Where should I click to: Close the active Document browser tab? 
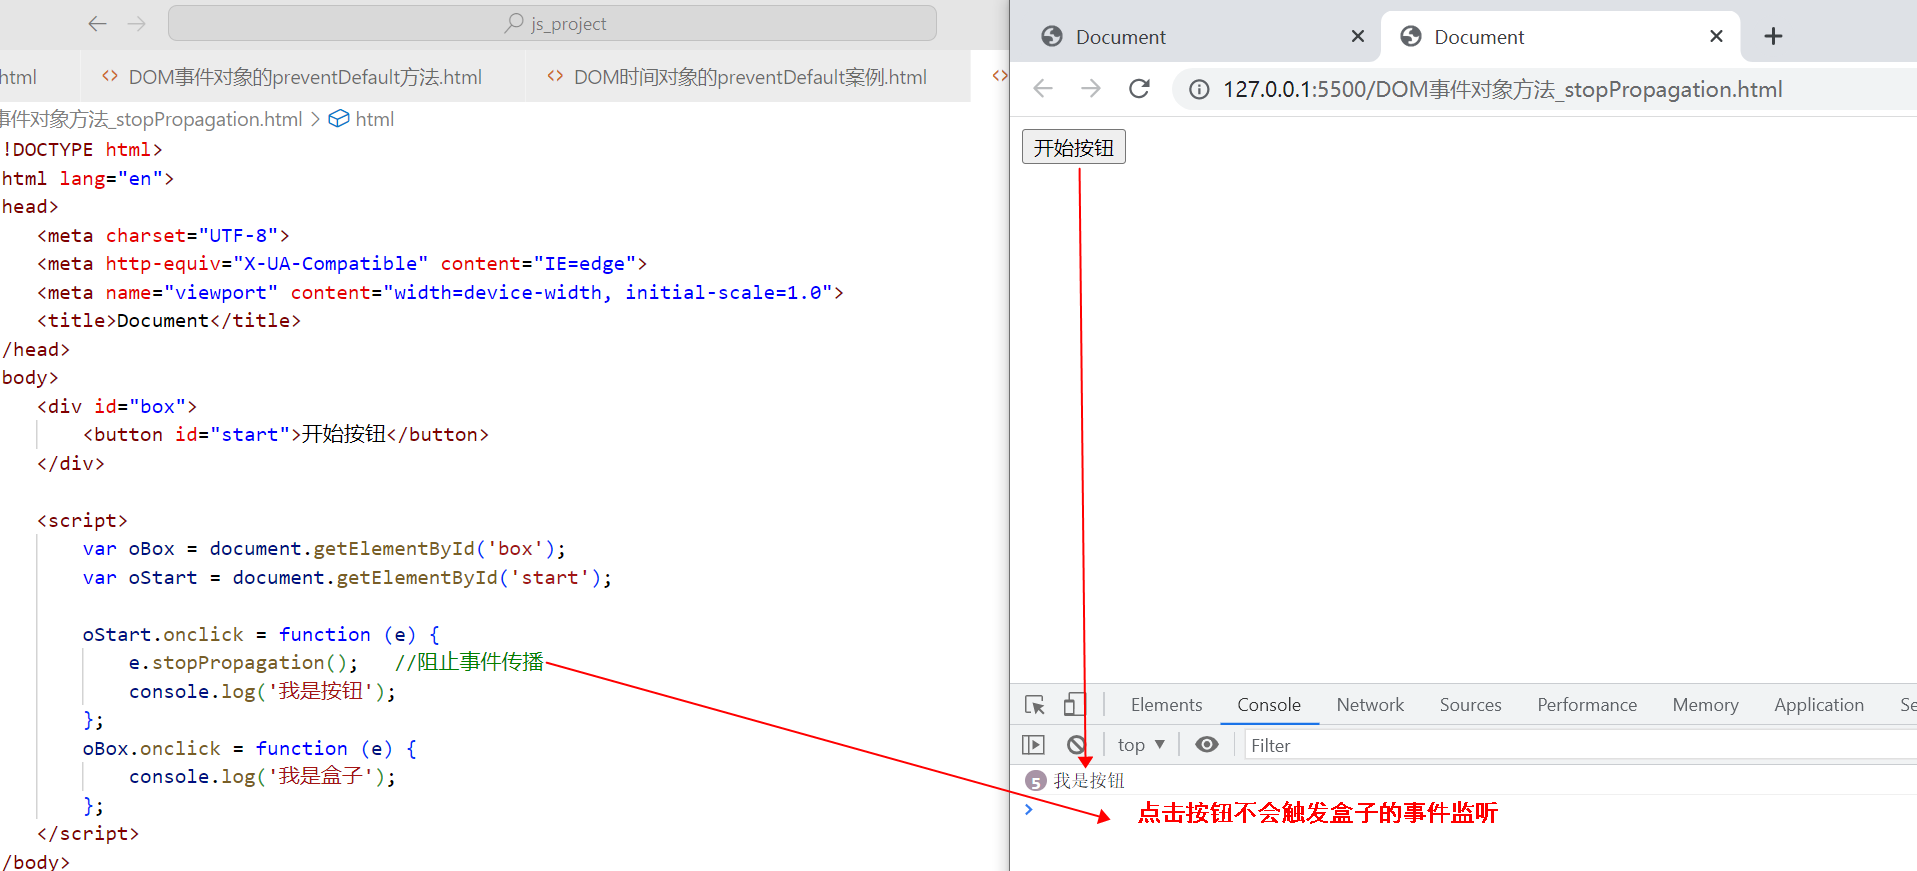(x=1716, y=36)
